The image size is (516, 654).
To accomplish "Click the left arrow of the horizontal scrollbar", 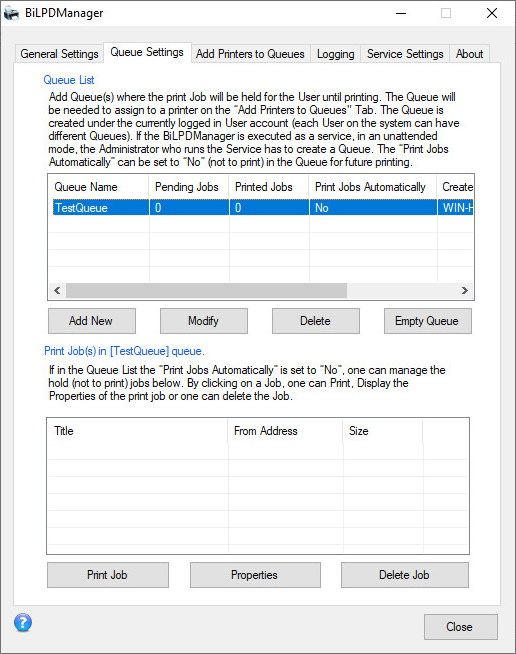I will [x=57, y=290].
